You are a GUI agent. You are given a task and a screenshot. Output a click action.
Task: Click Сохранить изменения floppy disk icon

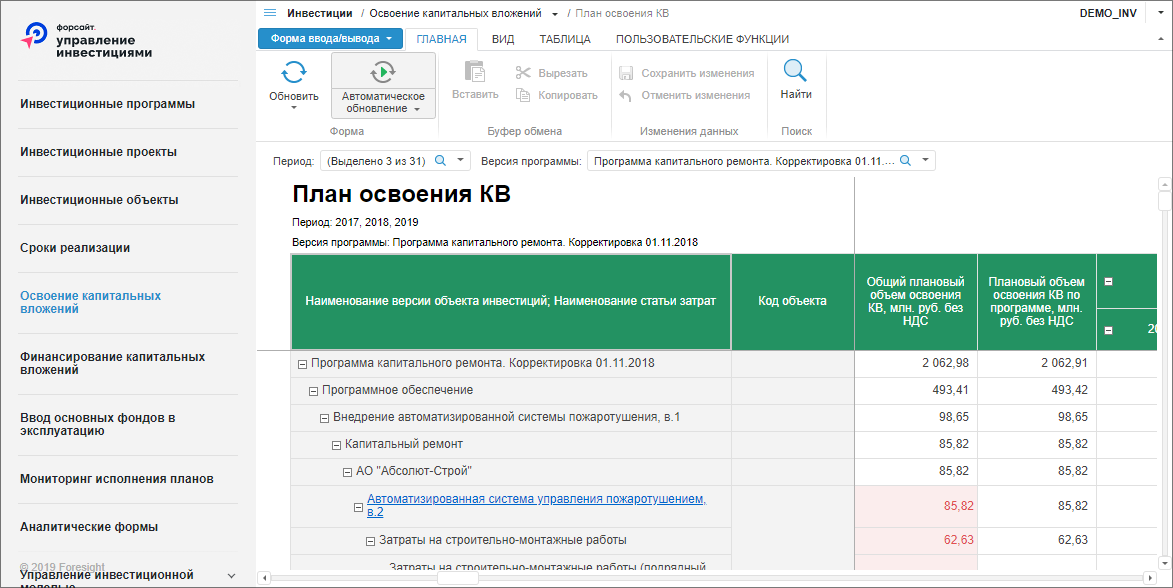626,73
